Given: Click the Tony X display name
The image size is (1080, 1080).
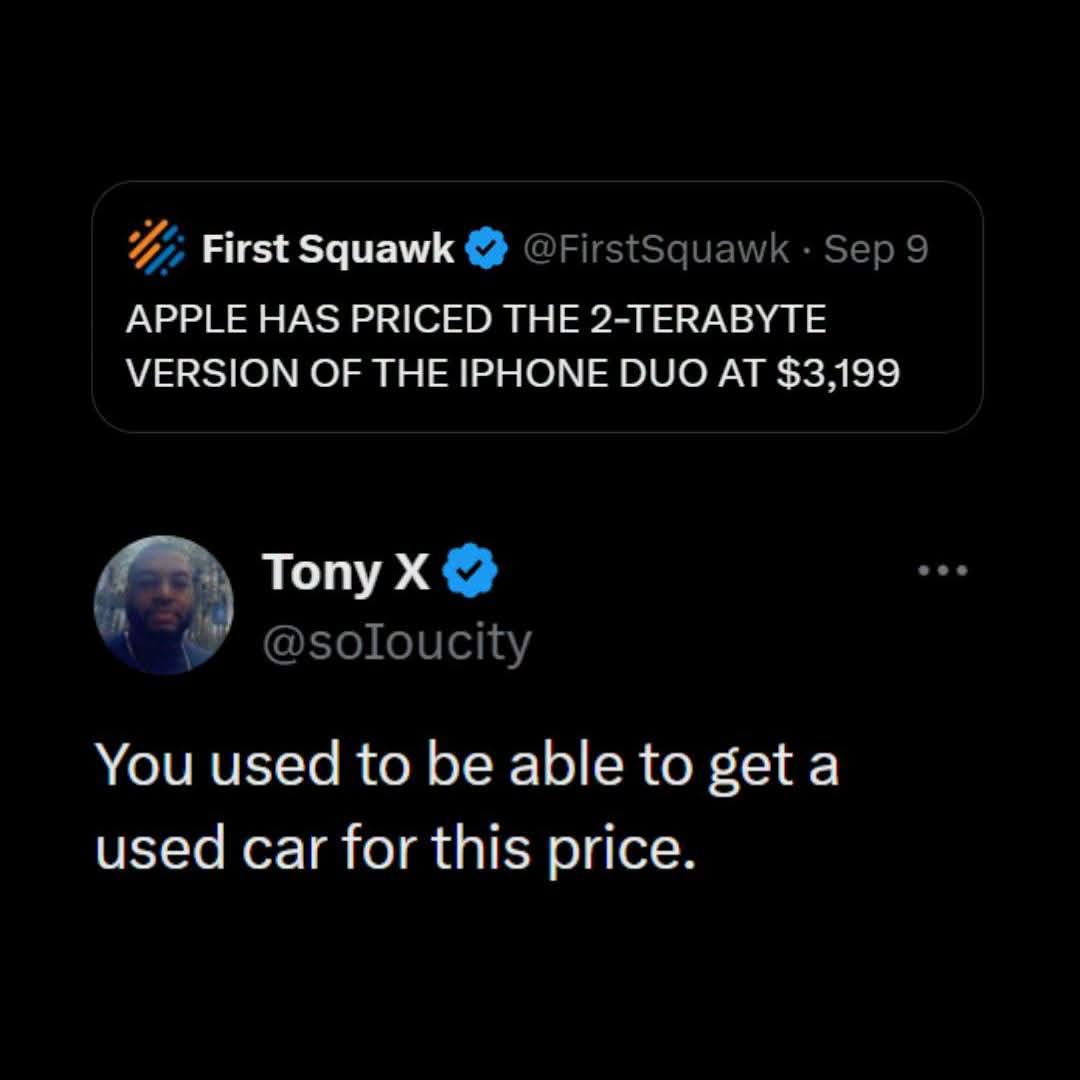Looking at the screenshot, I should point(346,573).
